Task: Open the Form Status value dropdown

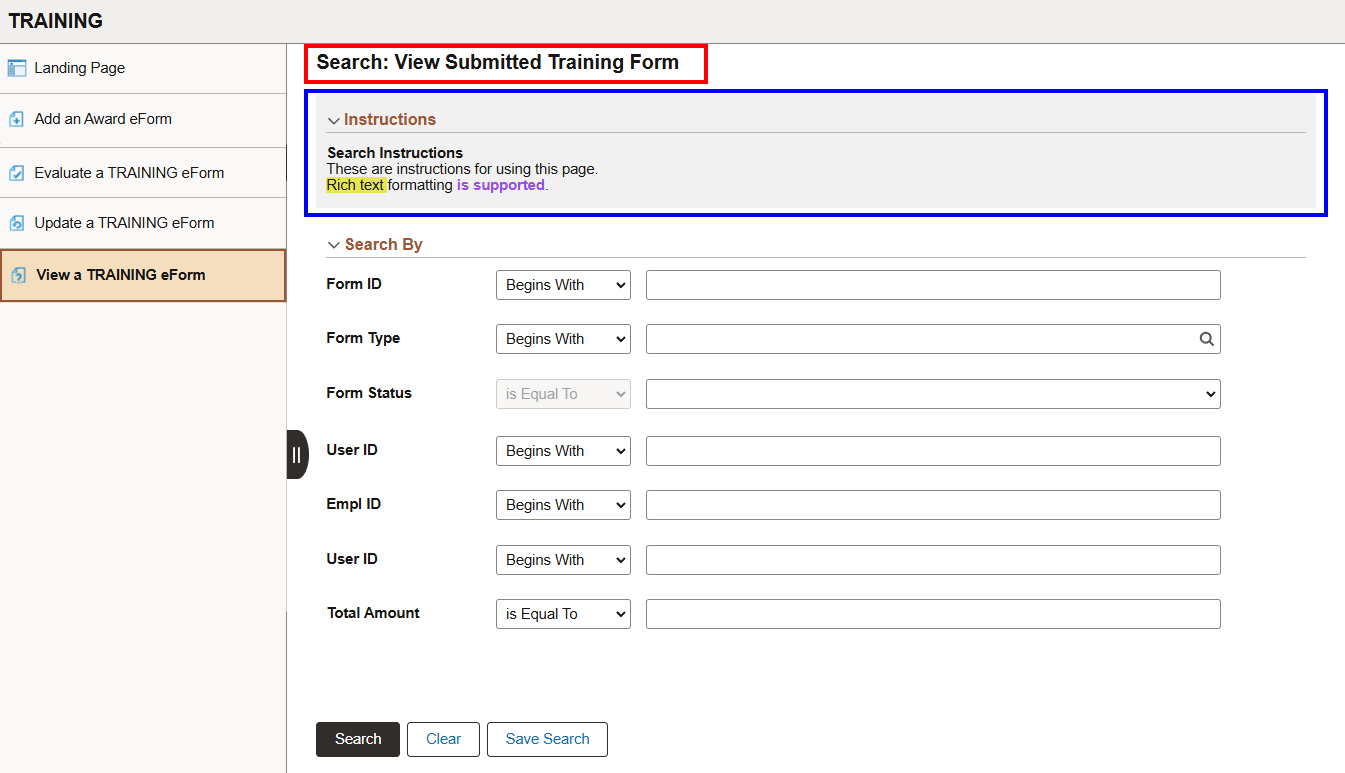Action: coord(933,394)
